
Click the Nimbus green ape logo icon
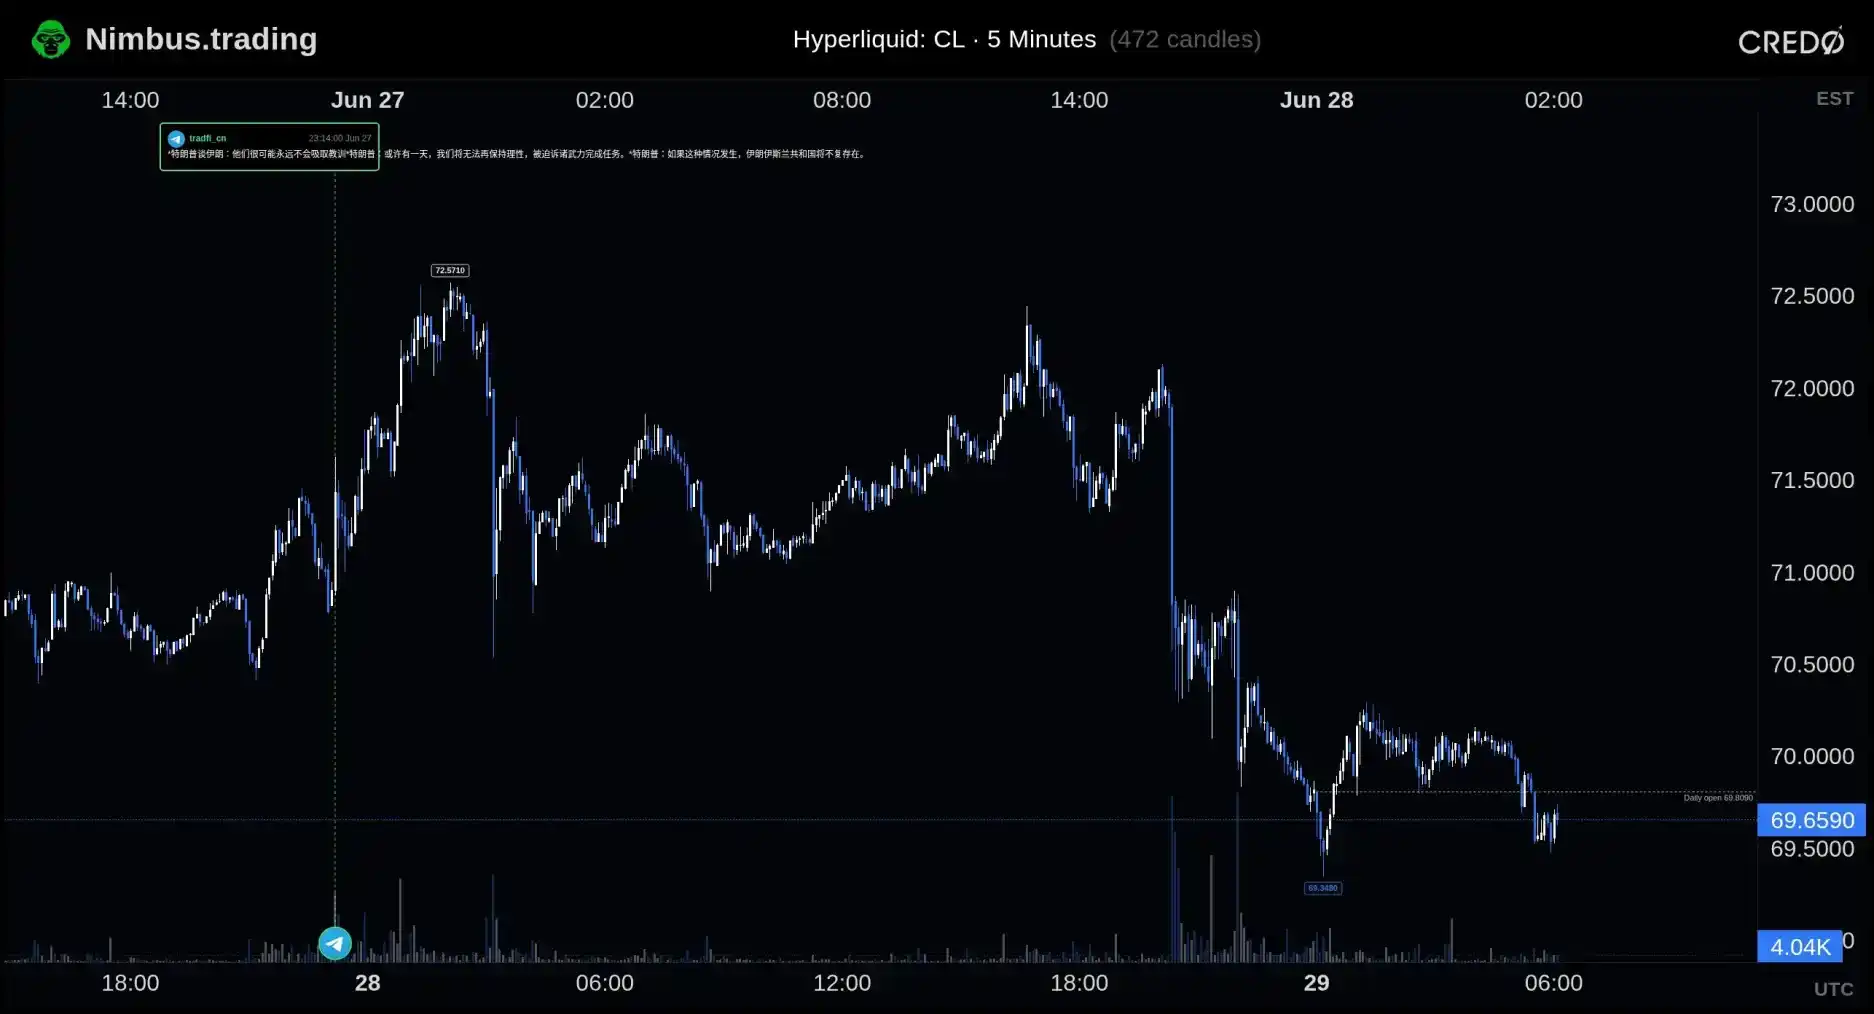pos(51,40)
